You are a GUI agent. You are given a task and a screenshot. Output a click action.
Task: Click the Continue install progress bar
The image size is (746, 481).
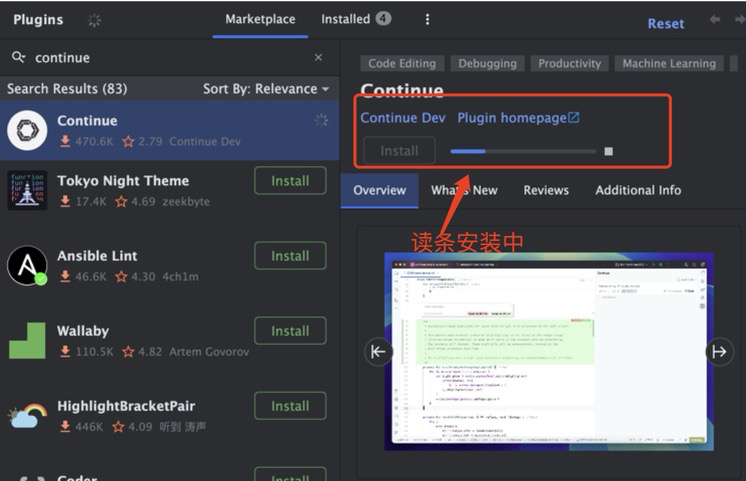tap(523, 151)
